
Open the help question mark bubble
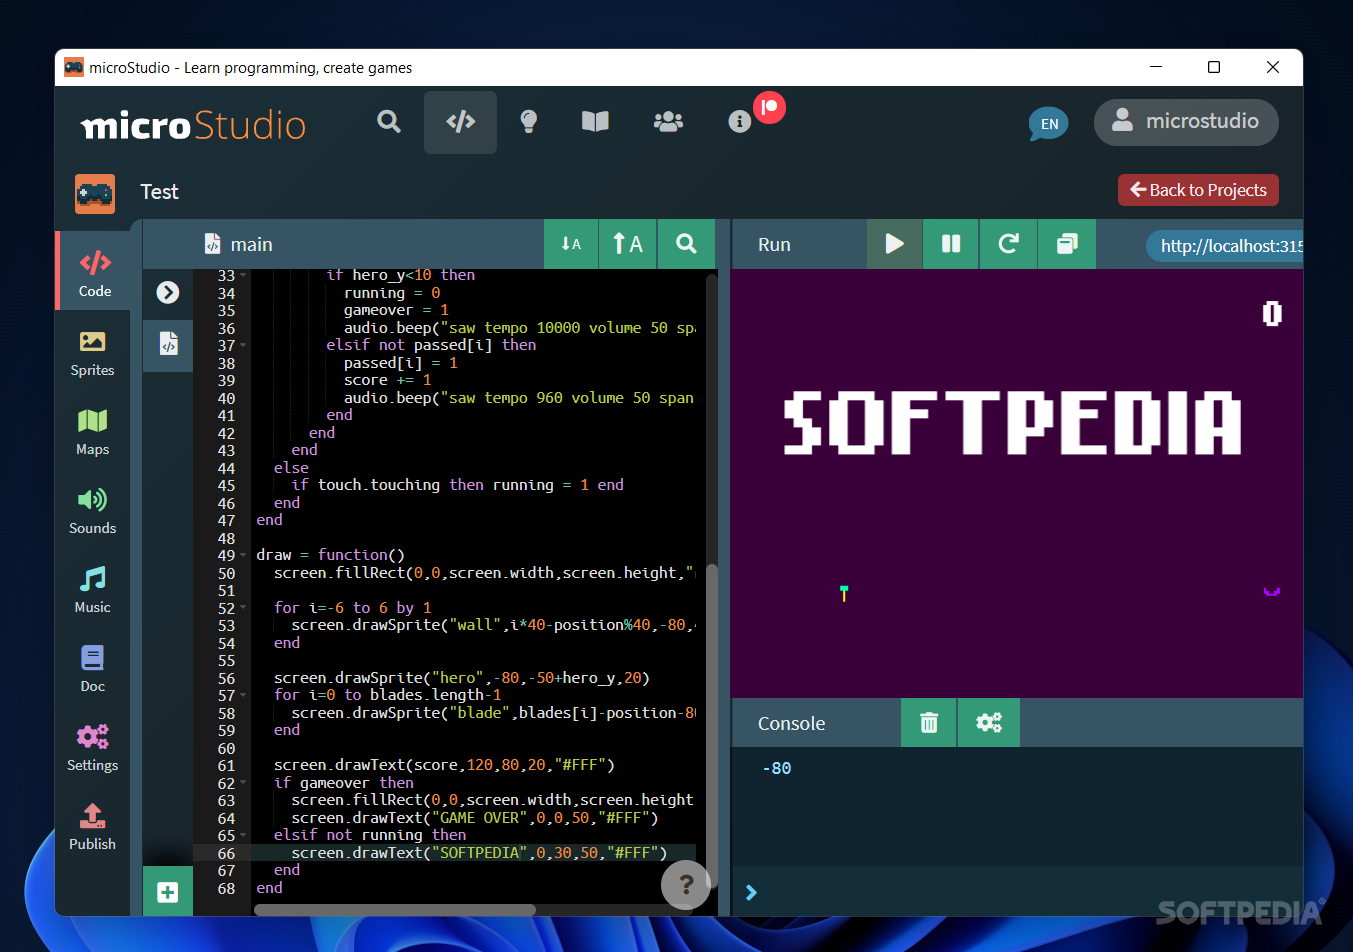(x=686, y=884)
